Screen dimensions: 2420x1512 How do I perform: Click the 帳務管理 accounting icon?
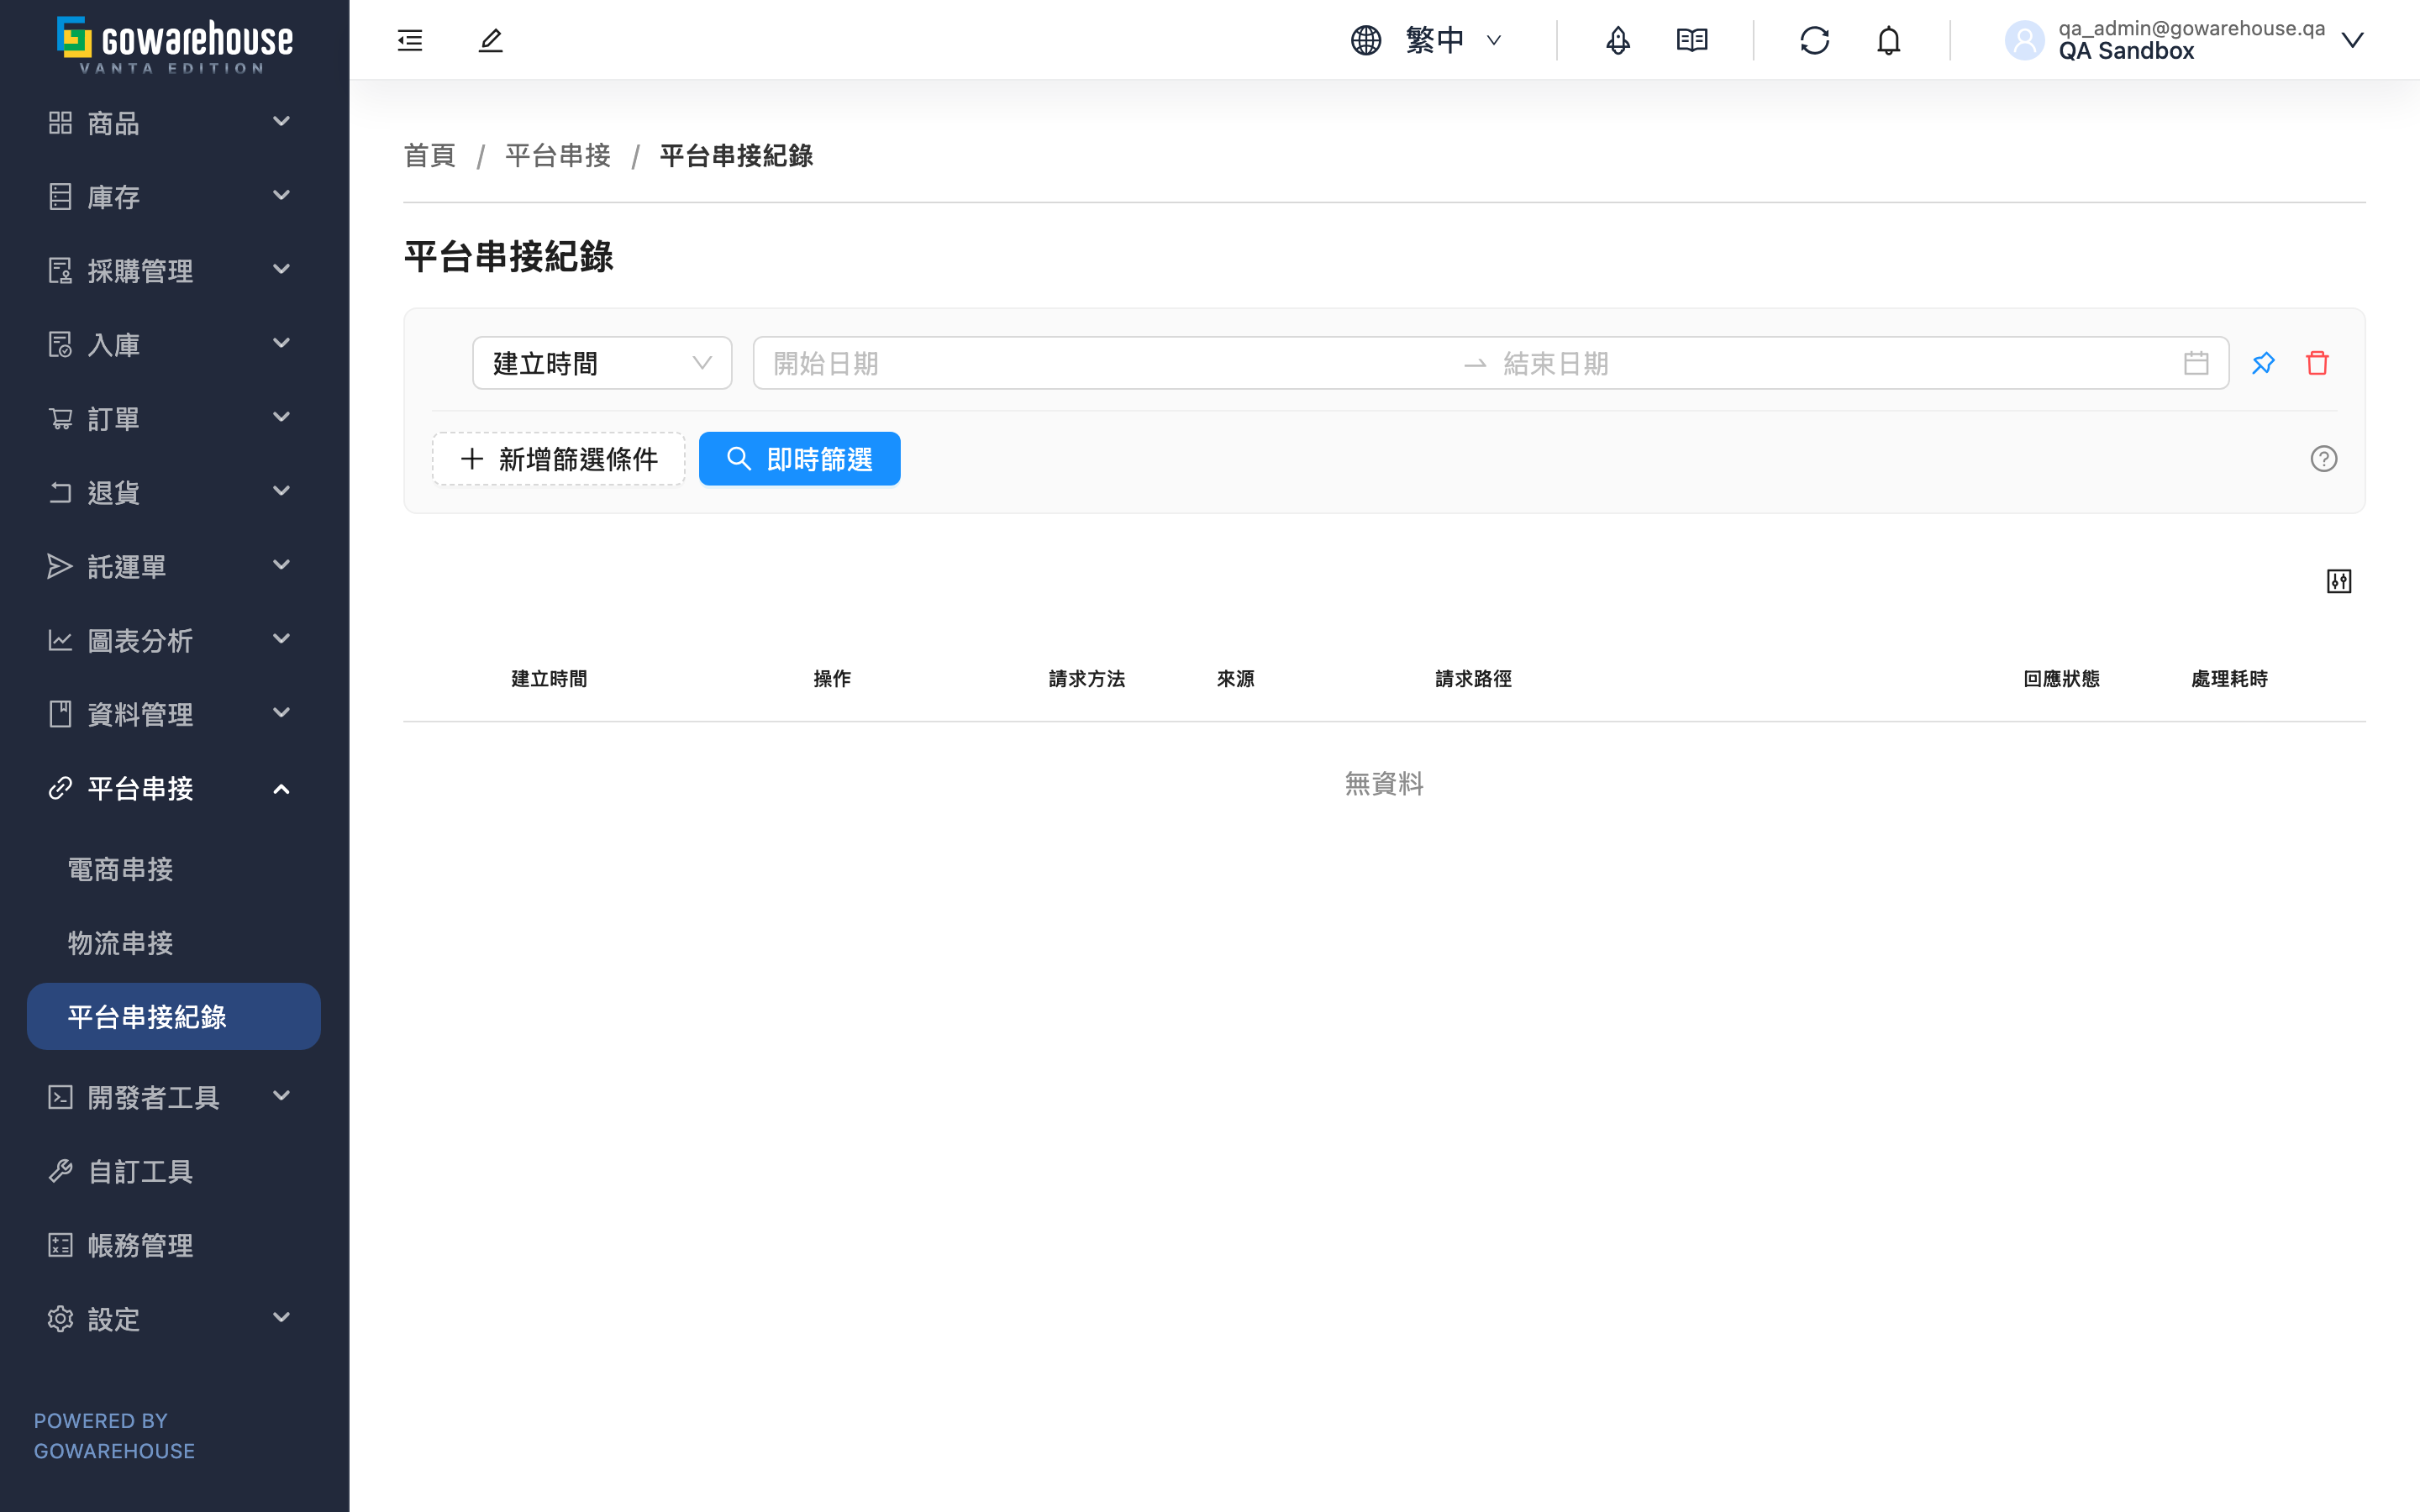point(60,1245)
